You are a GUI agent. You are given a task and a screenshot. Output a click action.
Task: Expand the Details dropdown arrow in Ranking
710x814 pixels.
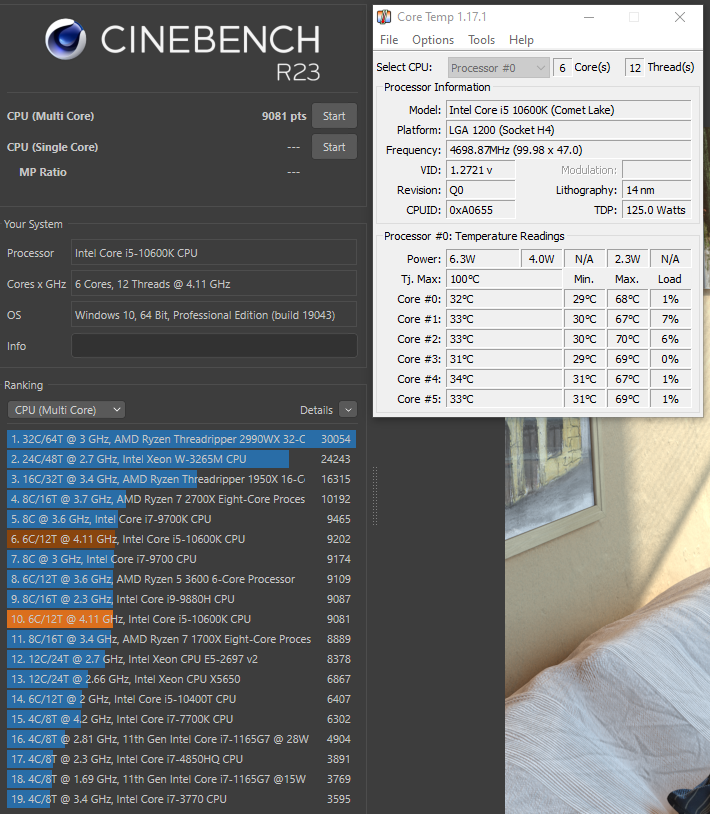click(x=348, y=410)
